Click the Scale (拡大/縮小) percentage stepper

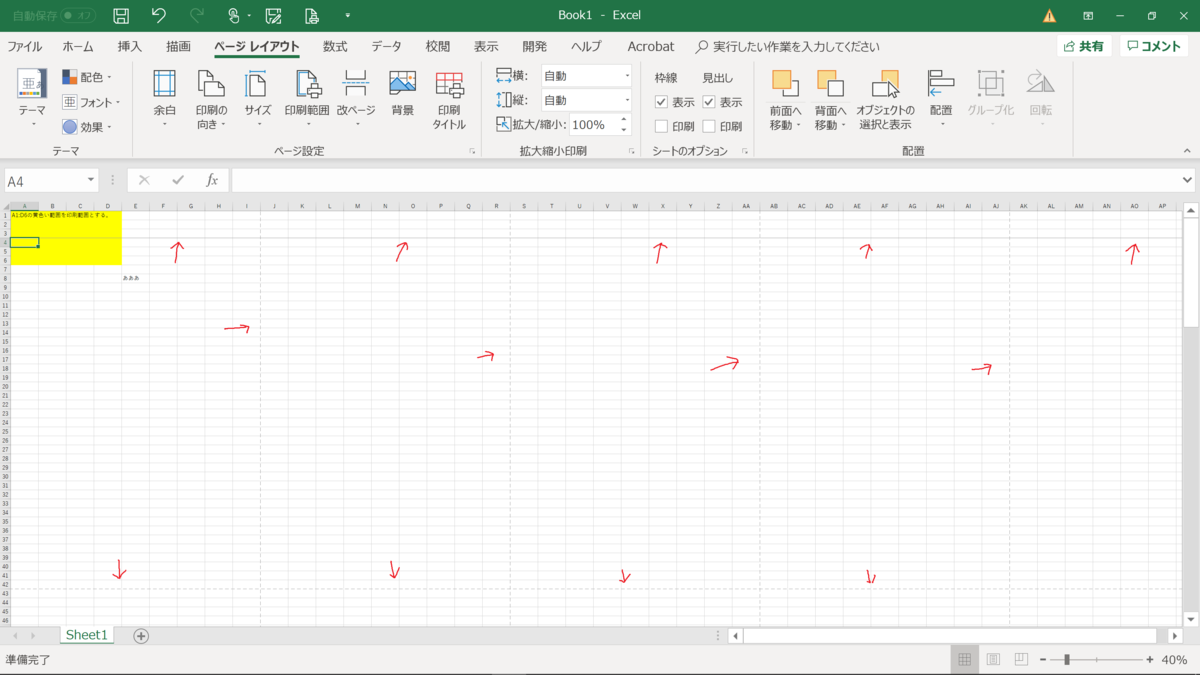point(624,125)
